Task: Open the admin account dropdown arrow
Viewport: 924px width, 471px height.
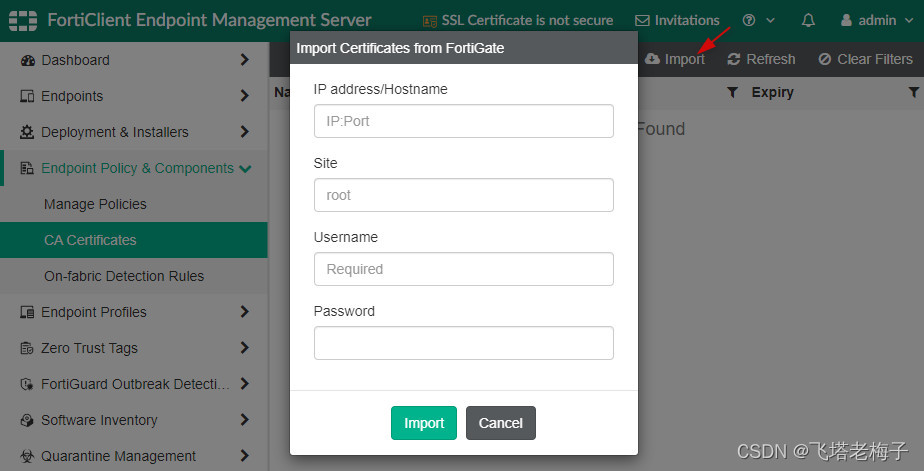Action: tap(908, 21)
